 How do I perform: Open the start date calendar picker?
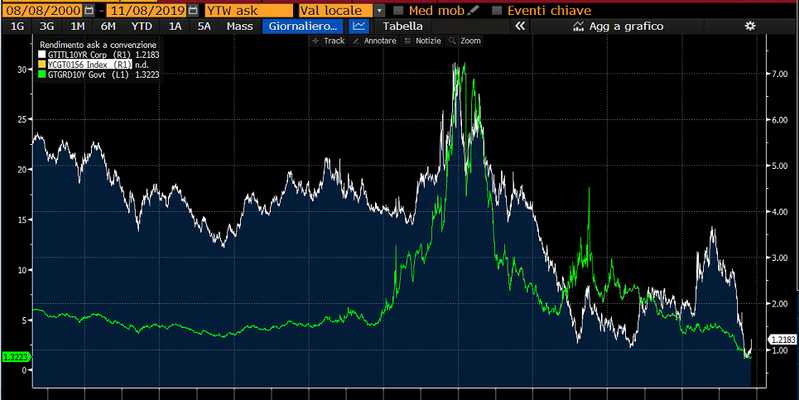(89, 11)
